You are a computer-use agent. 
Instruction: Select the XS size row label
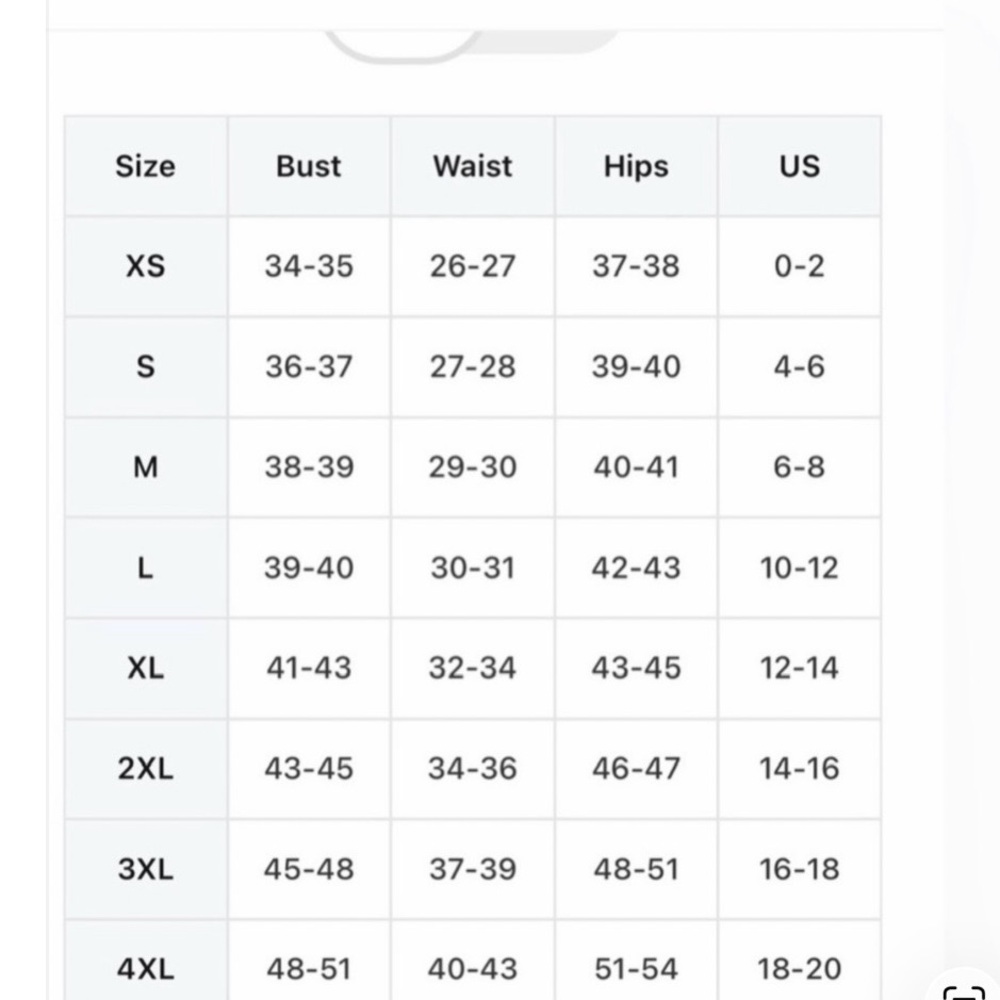click(x=146, y=267)
